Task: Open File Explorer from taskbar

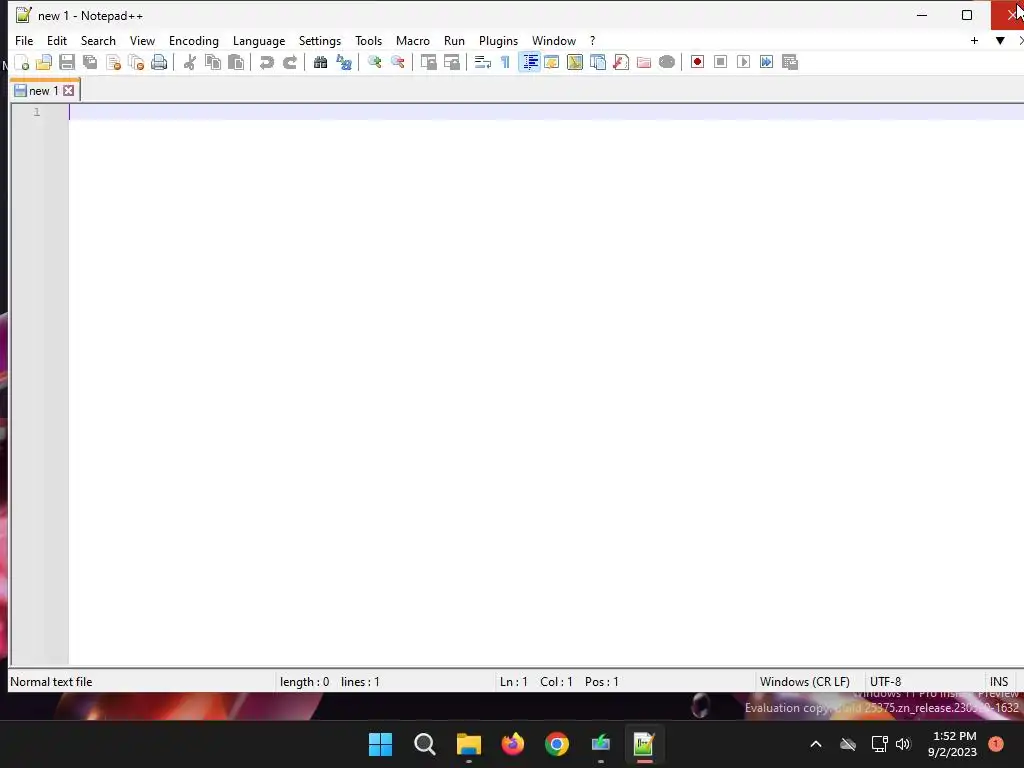Action: click(x=468, y=744)
